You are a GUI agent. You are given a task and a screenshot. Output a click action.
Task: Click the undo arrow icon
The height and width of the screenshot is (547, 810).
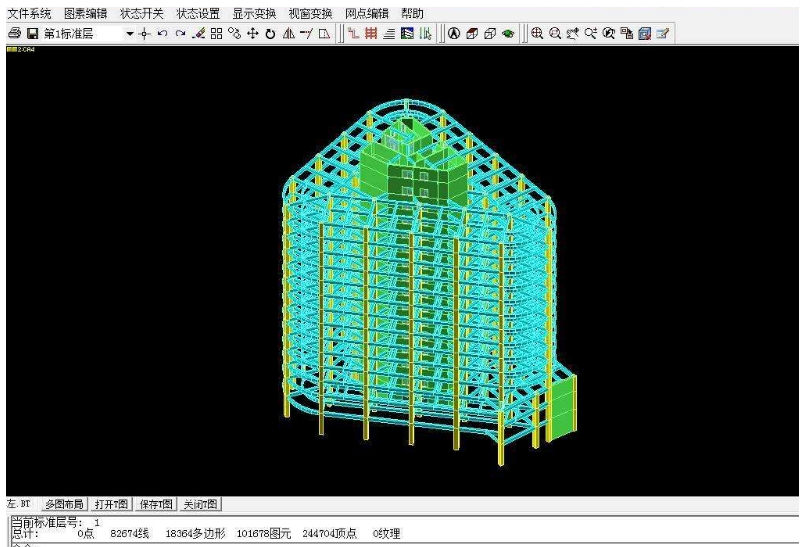(x=162, y=33)
